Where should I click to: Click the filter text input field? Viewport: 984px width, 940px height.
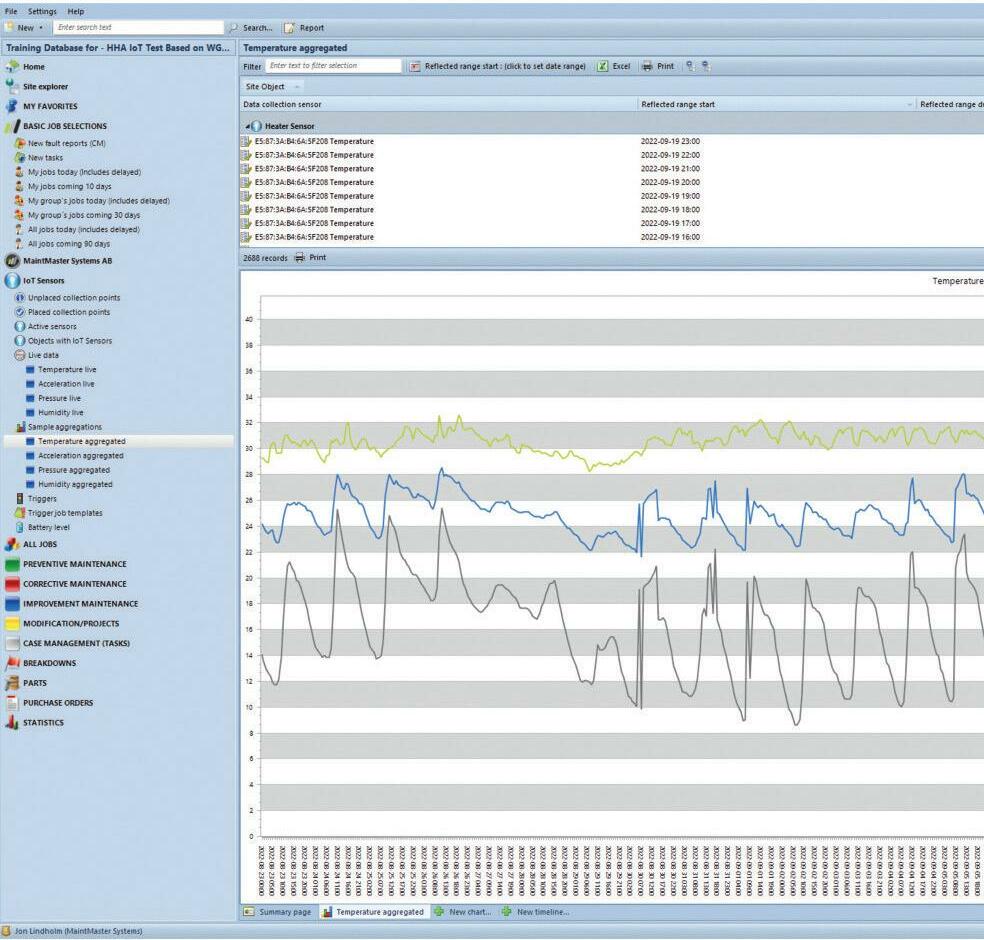333,66
